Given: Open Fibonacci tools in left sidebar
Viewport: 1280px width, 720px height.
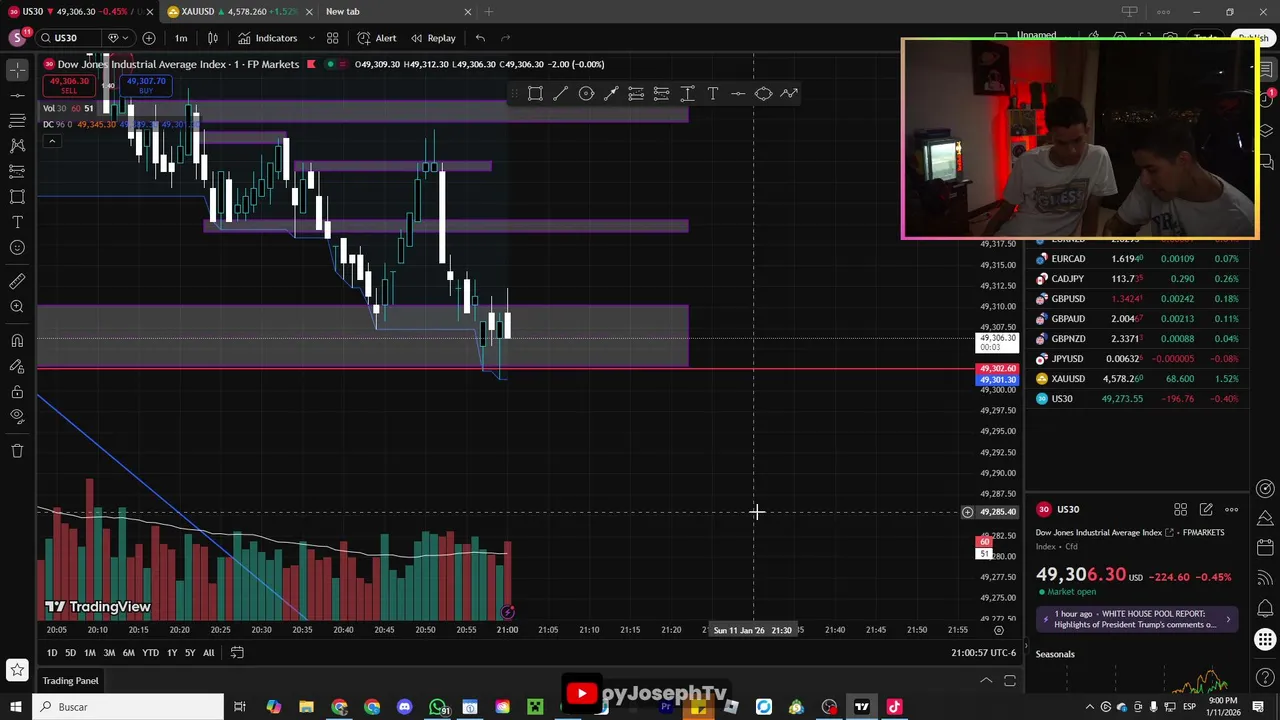Looking at the screenshot, I should [17, 120].
